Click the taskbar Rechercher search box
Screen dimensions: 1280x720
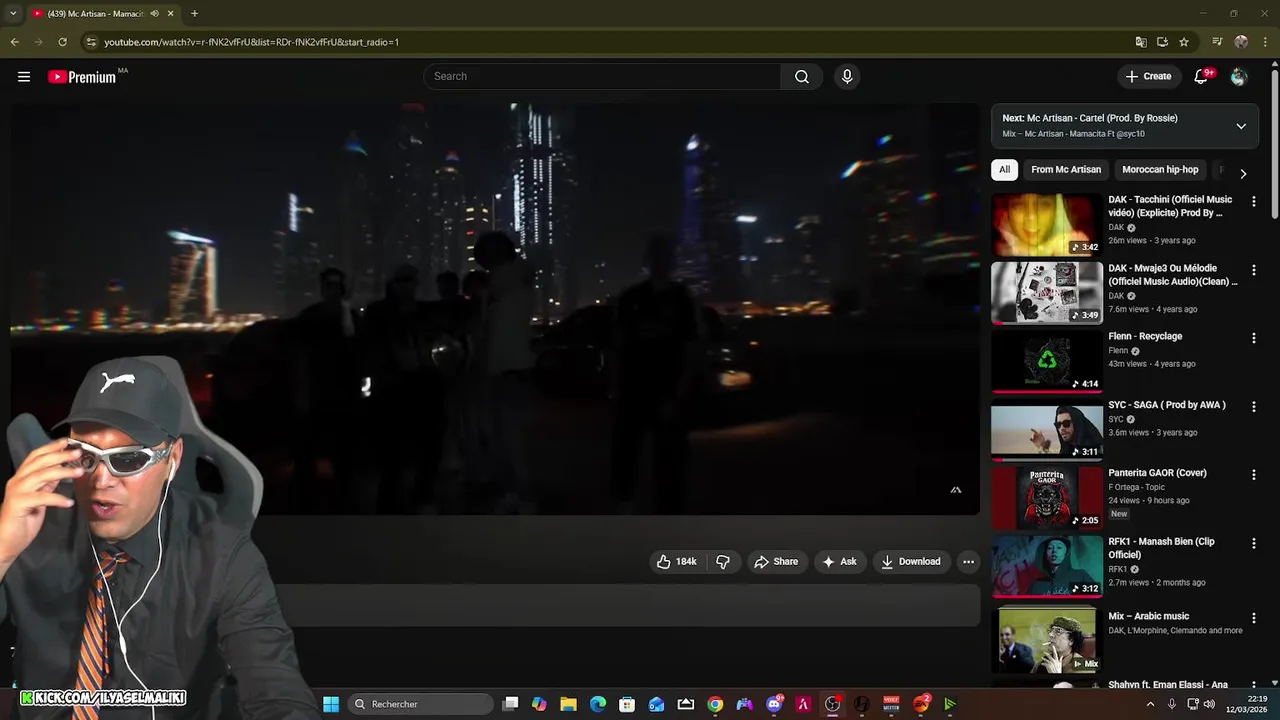click(422, 704)
